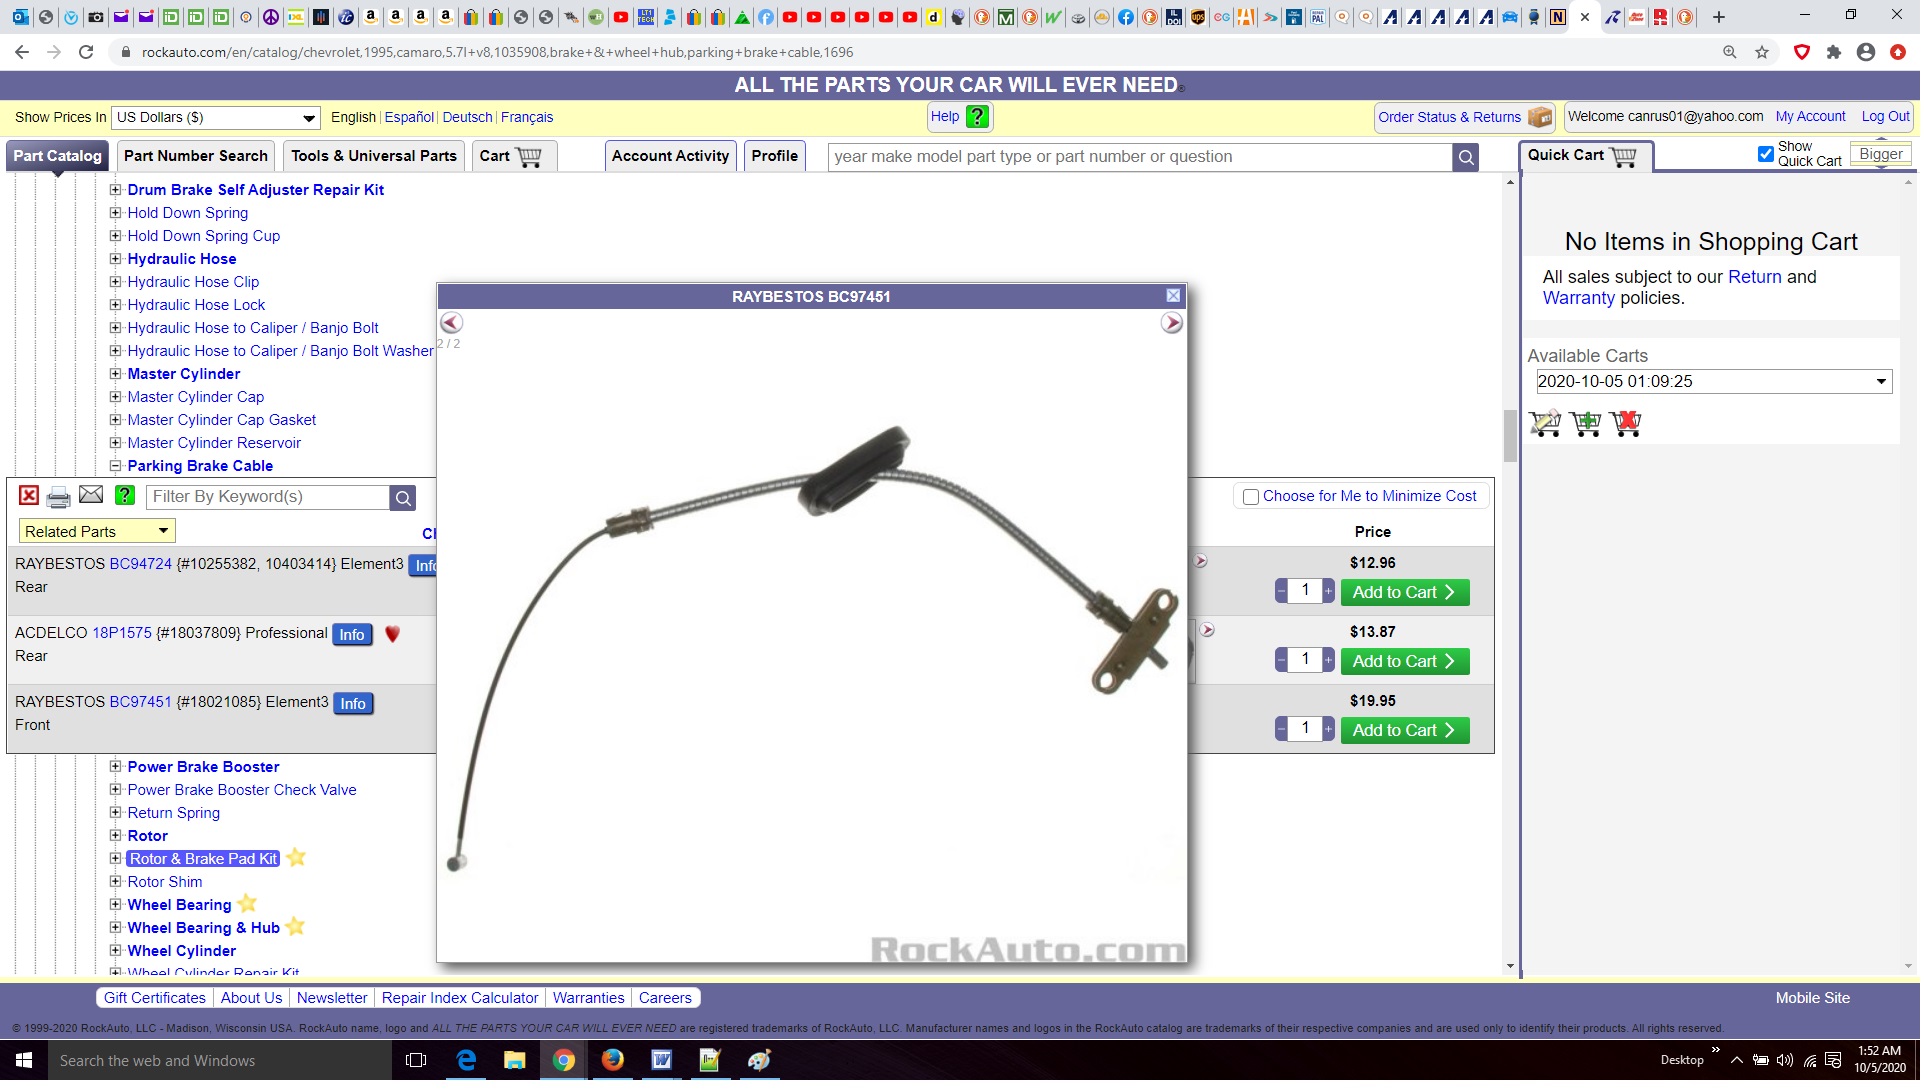Click the red X close parts list icon
Screen dimensions: 1924x1090
pyautogui.click(x=29, y=497)
